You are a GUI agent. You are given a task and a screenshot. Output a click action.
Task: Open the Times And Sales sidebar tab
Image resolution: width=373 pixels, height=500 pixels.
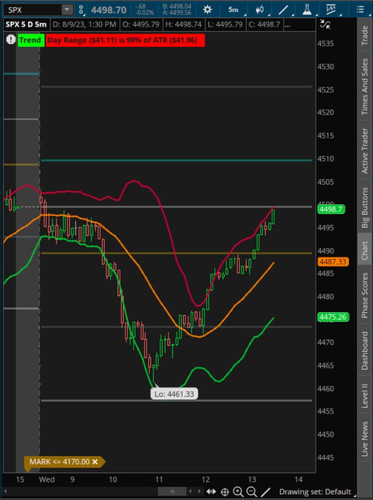tap(365, 87)
